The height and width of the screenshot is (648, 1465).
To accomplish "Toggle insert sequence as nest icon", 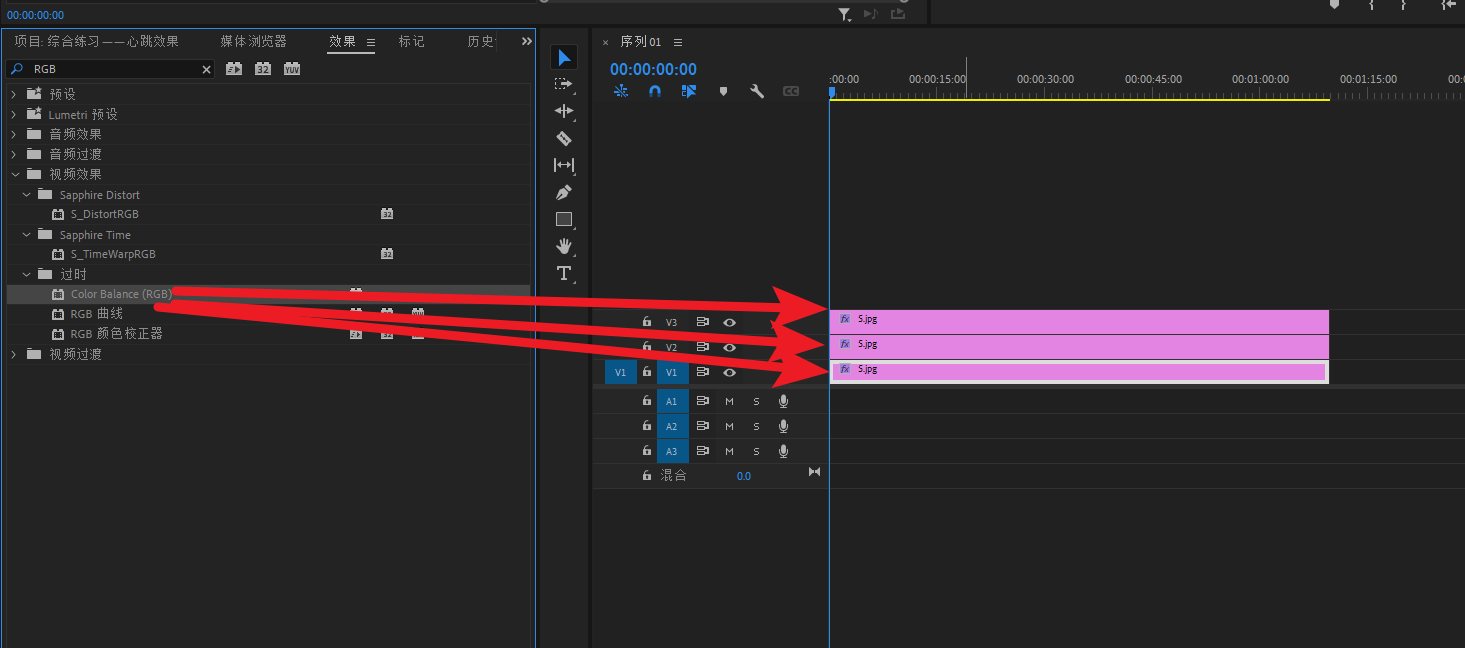I will tap(621, 91).
